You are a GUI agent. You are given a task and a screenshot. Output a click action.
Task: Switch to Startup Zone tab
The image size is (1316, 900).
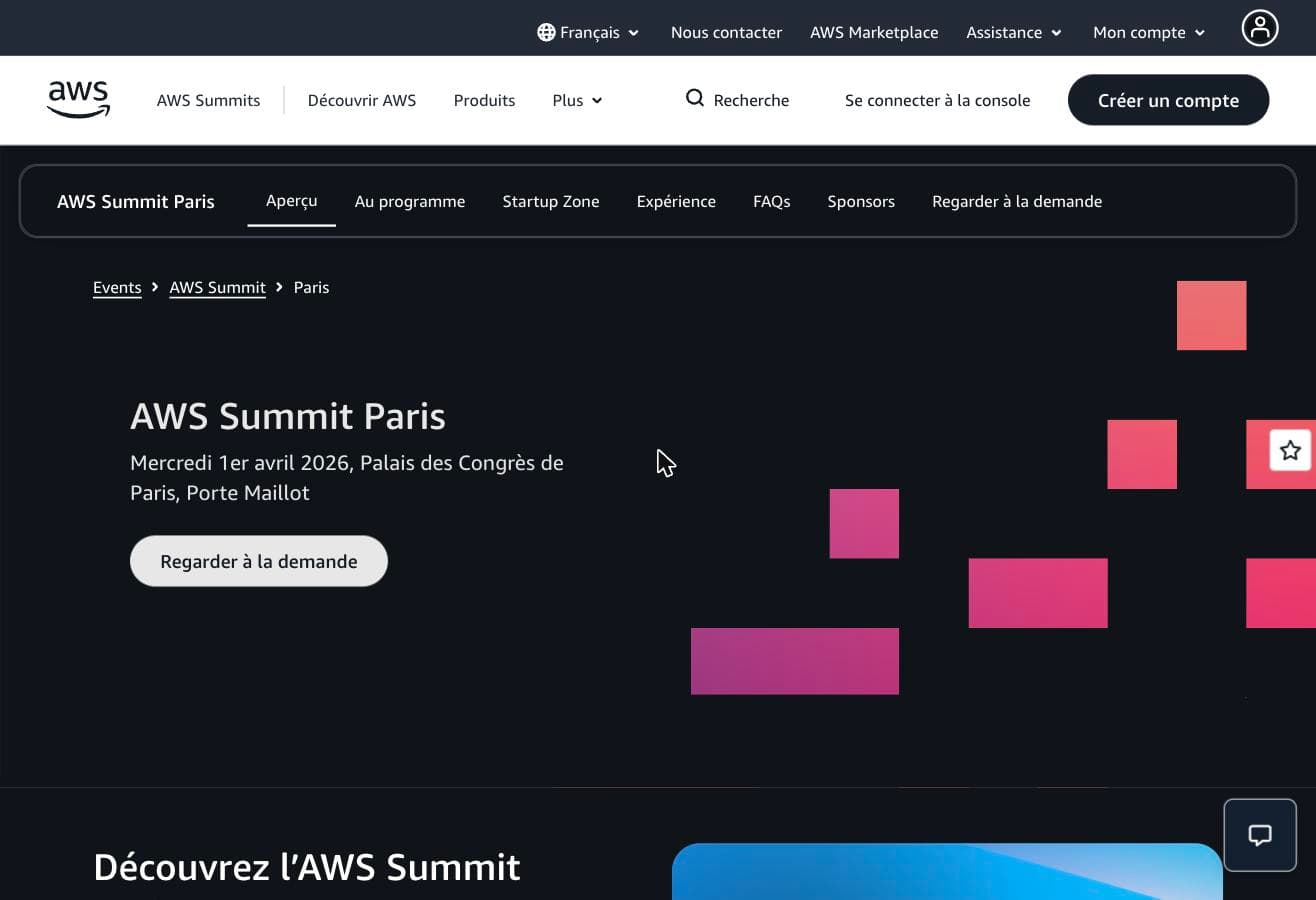(x=551, y=201)
